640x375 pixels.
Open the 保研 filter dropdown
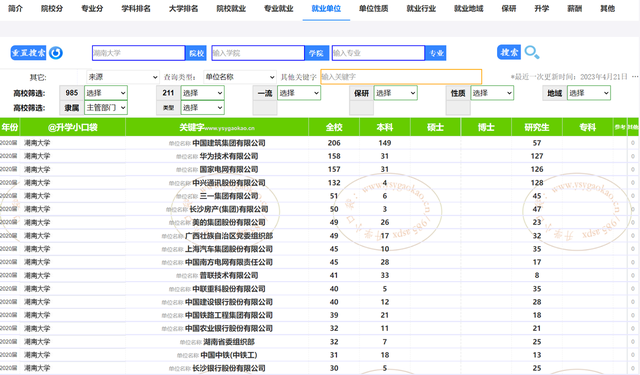(396, 93)
